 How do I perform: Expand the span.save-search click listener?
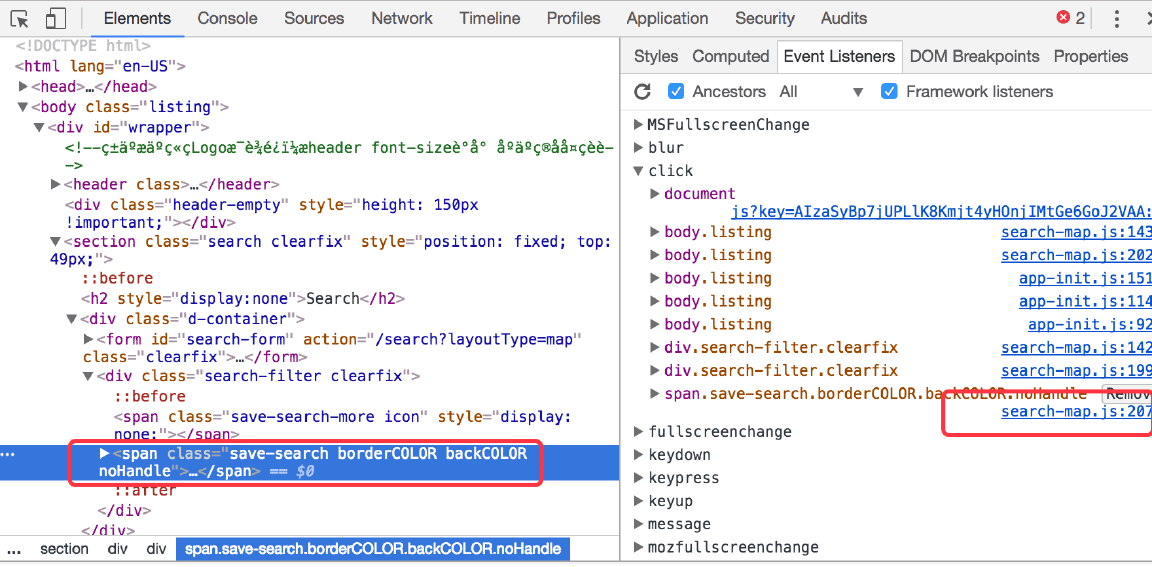655,394
